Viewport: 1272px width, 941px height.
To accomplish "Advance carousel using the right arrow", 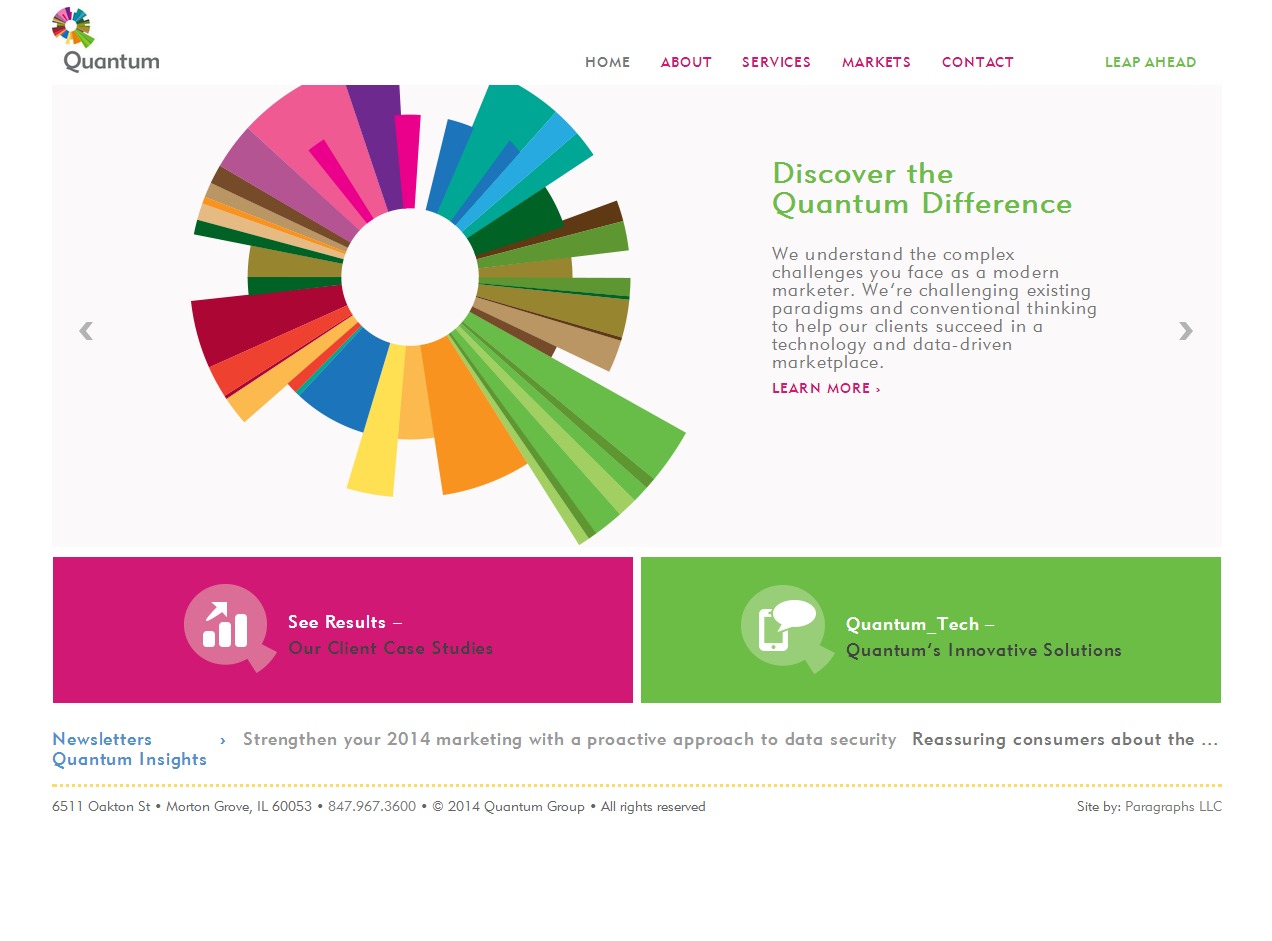I will (x=1185, y=331).
